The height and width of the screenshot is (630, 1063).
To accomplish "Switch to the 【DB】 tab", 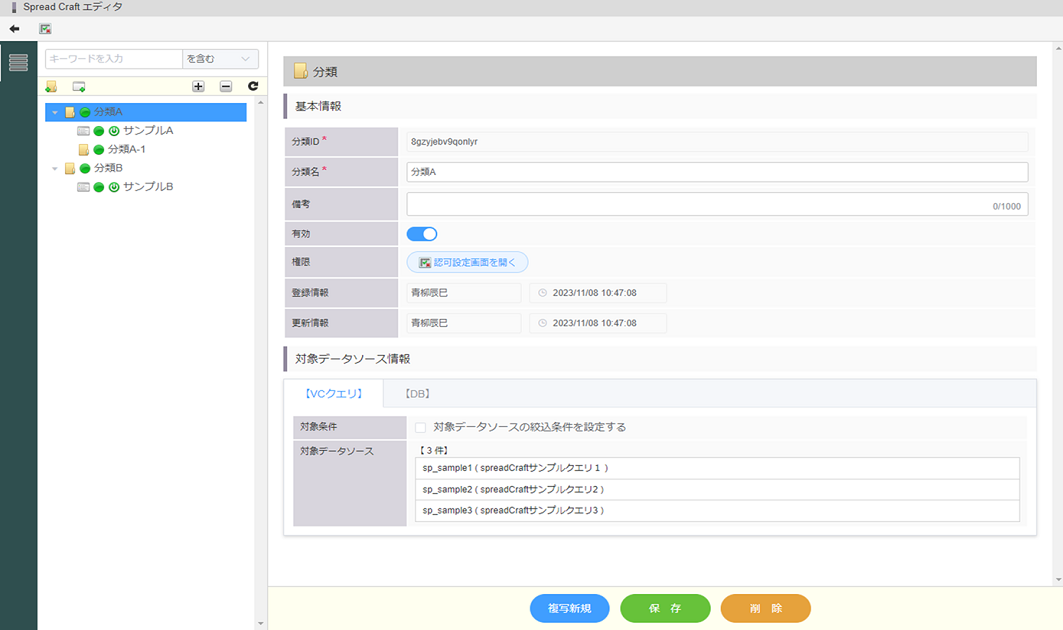I will pyautogui.click(x=418, y=394).
